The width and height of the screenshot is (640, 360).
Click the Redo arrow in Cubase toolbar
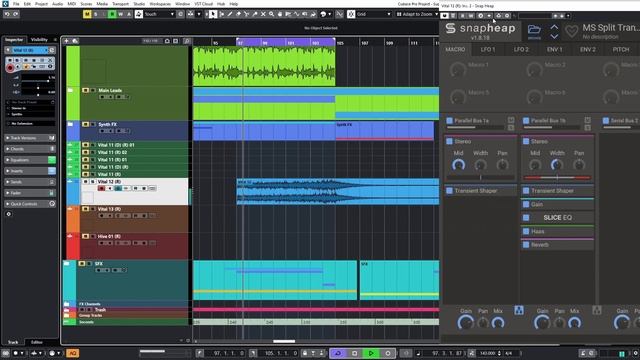pyautogui.click(x=16, y=14)
